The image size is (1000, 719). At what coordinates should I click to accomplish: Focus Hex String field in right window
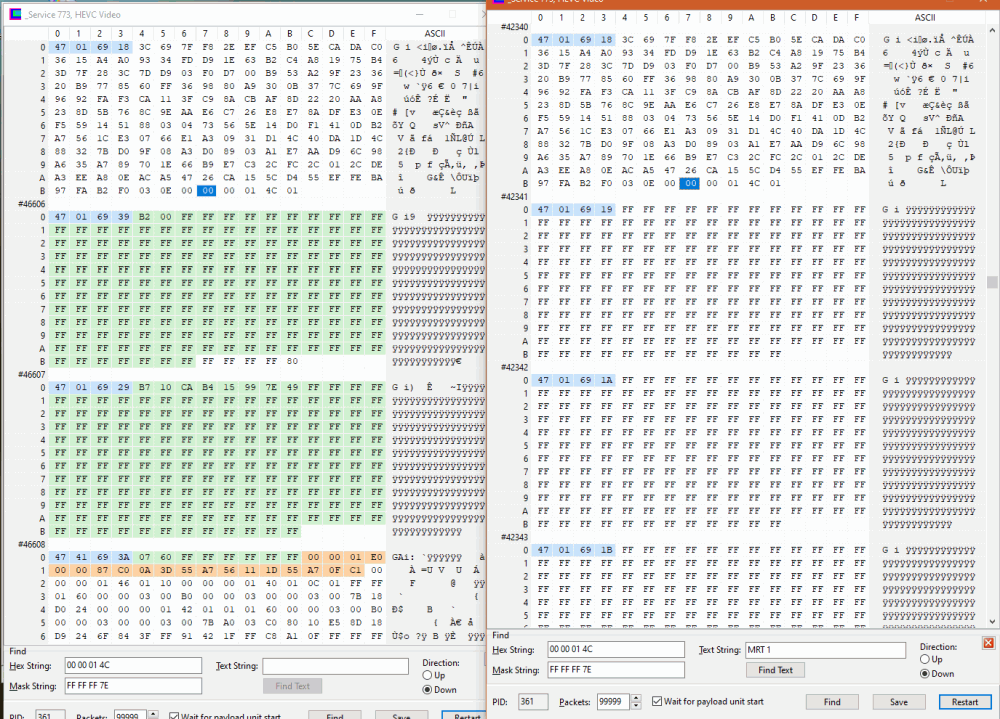click(x=615, y=649)
